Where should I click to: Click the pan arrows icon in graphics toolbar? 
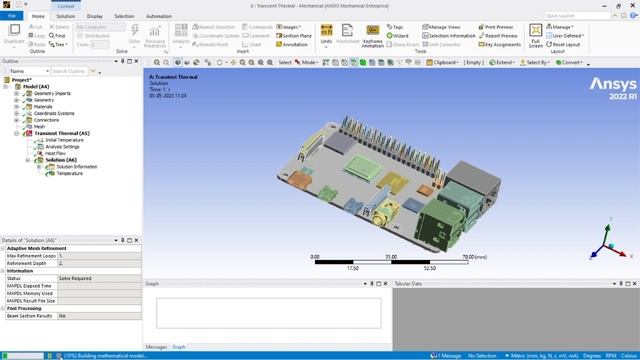coord(233,62)
